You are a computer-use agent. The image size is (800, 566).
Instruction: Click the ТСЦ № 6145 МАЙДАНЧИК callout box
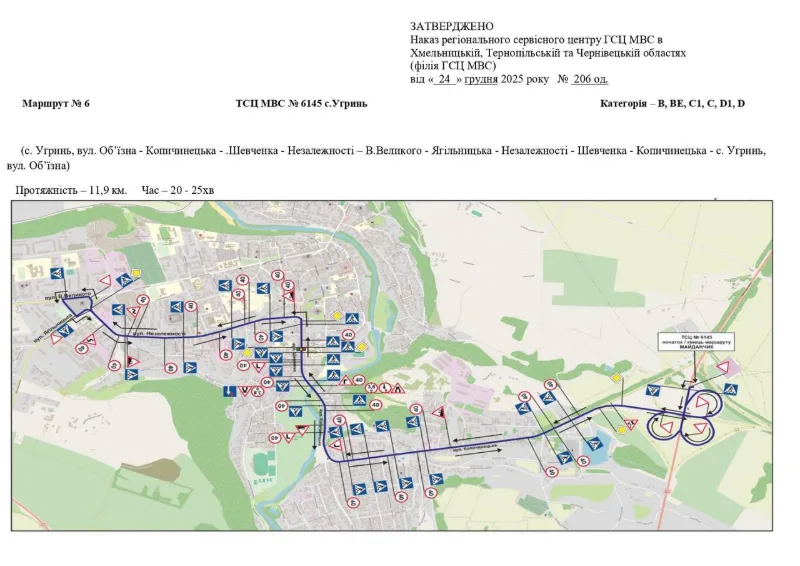click(x=696, y=341)
